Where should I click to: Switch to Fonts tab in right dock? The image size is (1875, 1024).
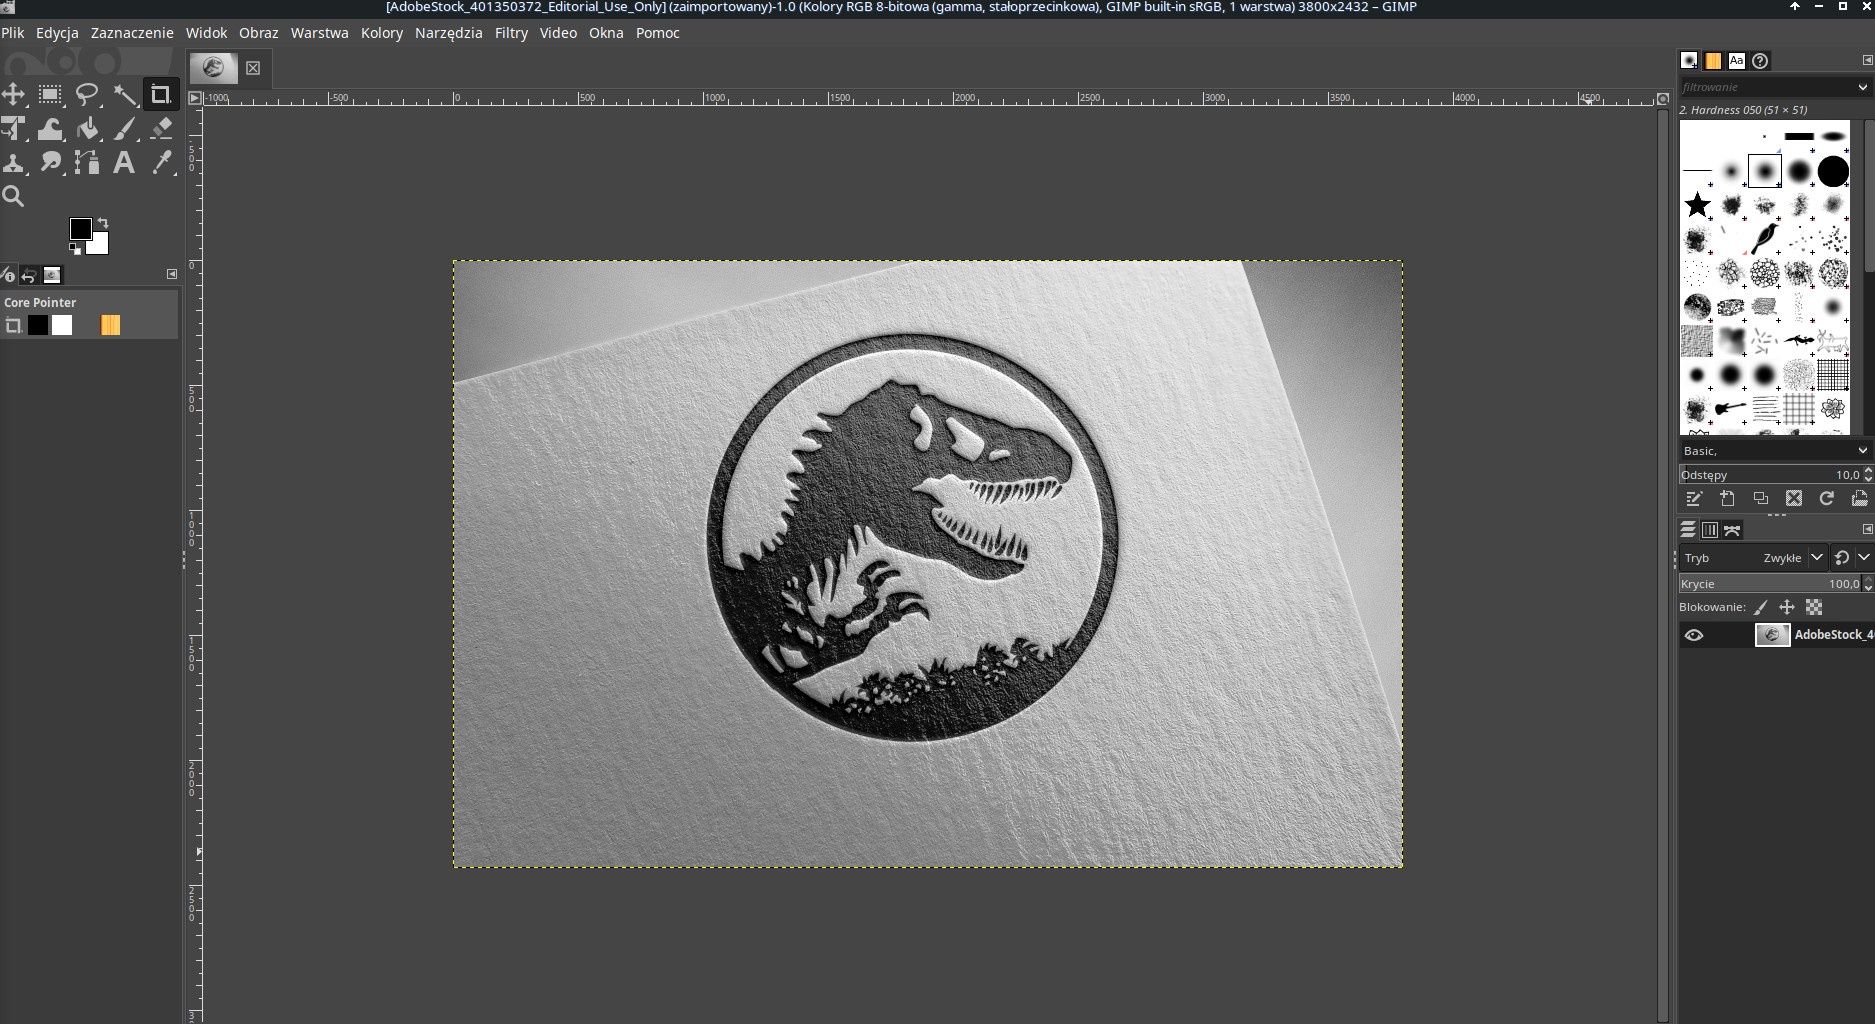(1737, 61)
